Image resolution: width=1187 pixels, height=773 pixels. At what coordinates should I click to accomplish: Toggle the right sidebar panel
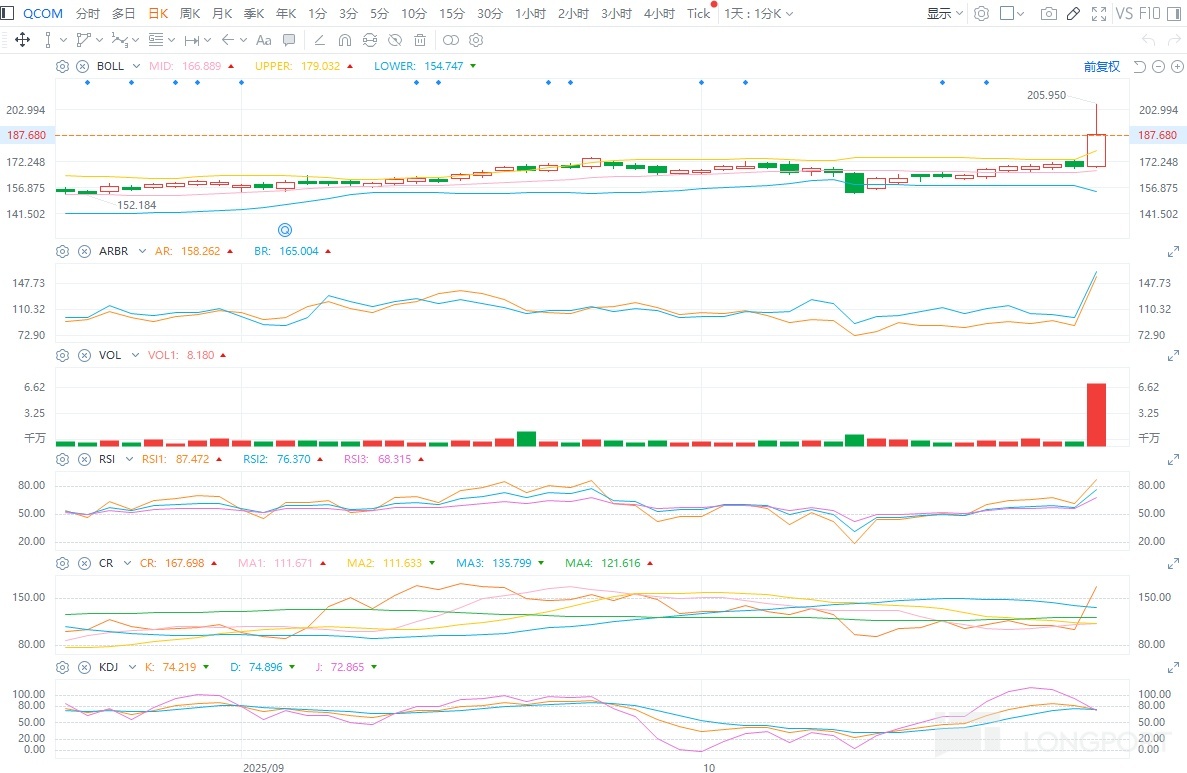[x=1177, y=14]
